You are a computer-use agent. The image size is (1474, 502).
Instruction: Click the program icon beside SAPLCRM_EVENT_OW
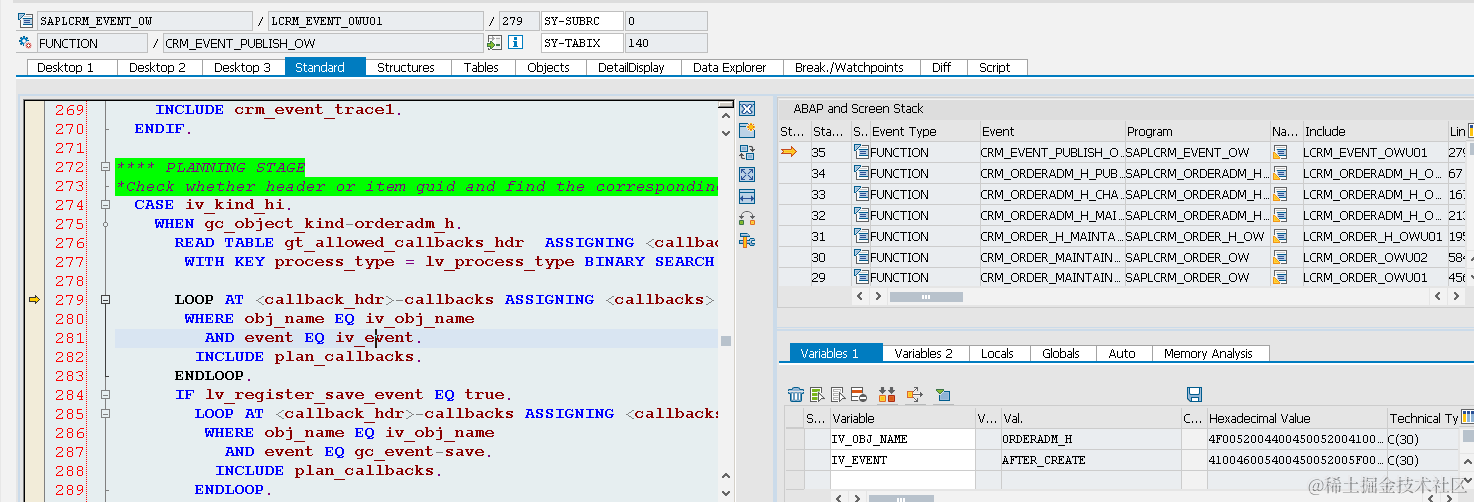[x=26, y=21]
